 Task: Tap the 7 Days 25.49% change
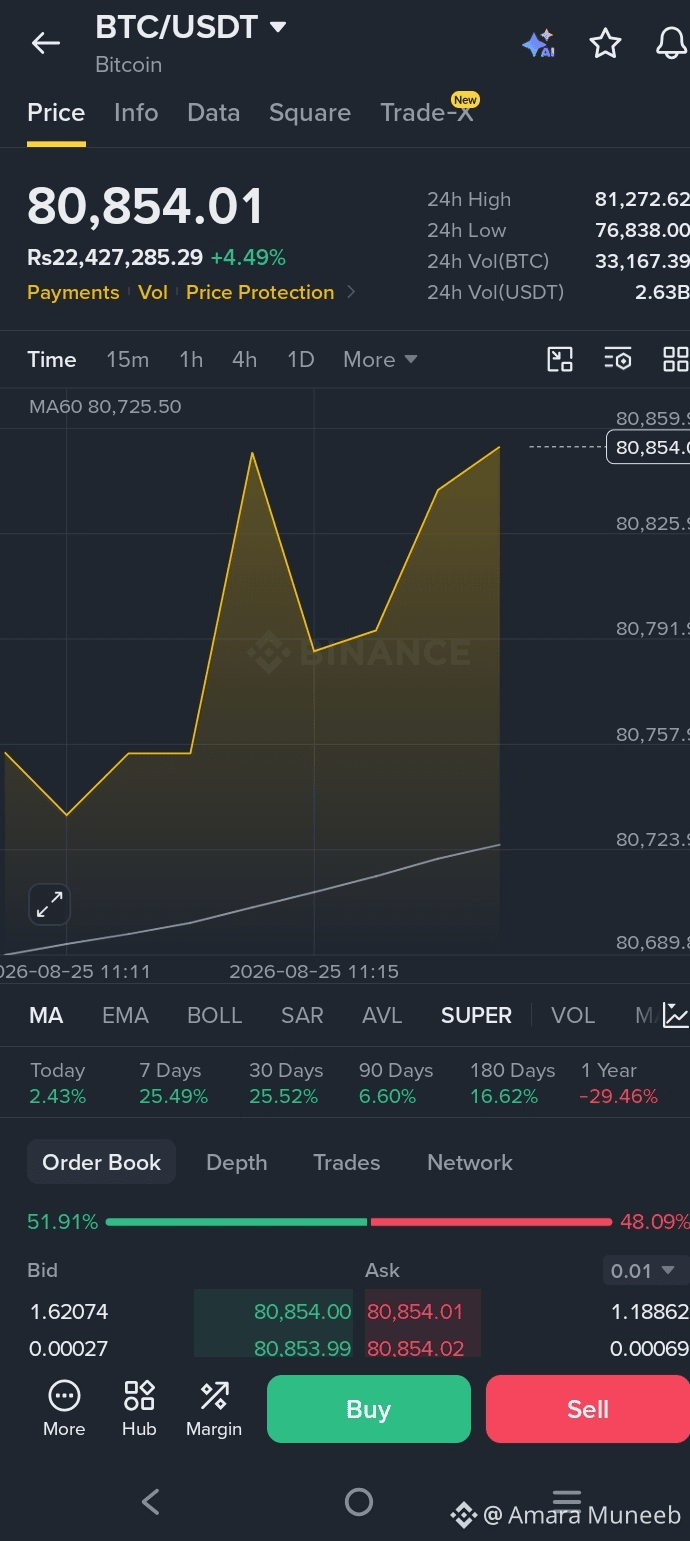[173, 1083]
